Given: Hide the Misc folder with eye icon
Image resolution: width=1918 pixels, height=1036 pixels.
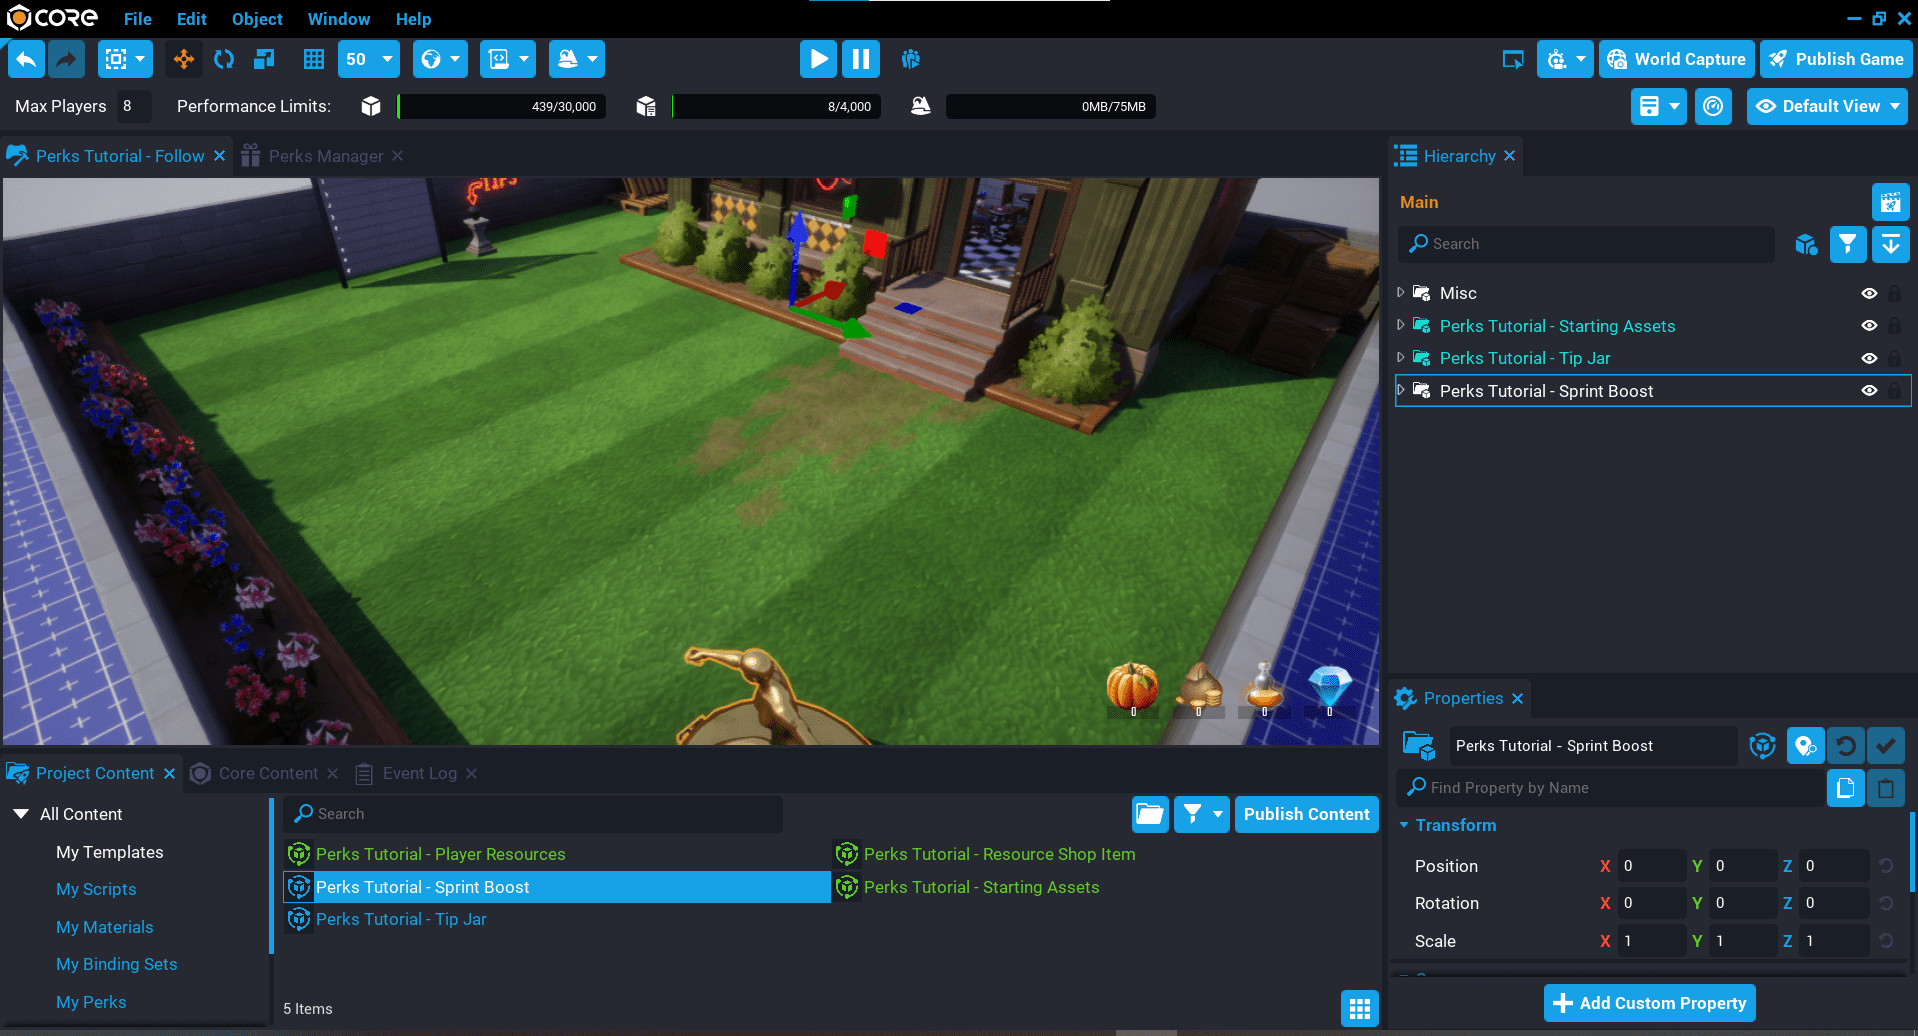Looking at the screenshot, I should [x=1868, y=293].
